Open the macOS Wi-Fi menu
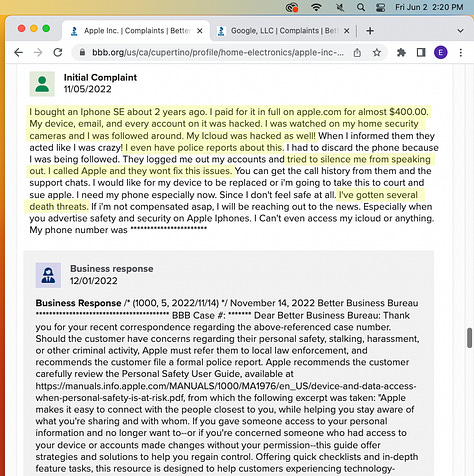The width and height of the screenshot is (474, 476). tap(316, 7)
